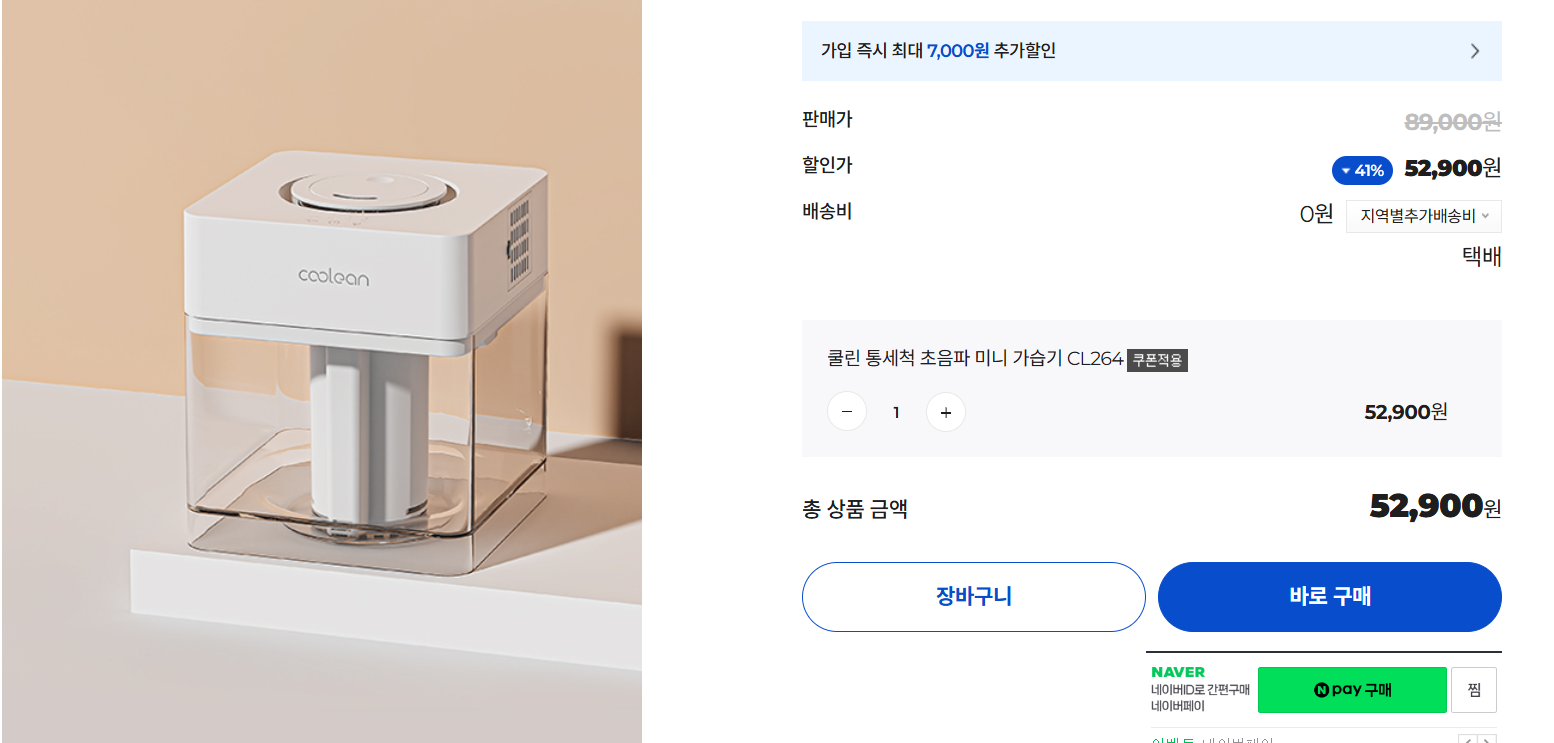Click the right arrow in the 이벤트 carousel
Image resolution: width=1554 pixels, height=743 pixels.
coord(1489,738)
